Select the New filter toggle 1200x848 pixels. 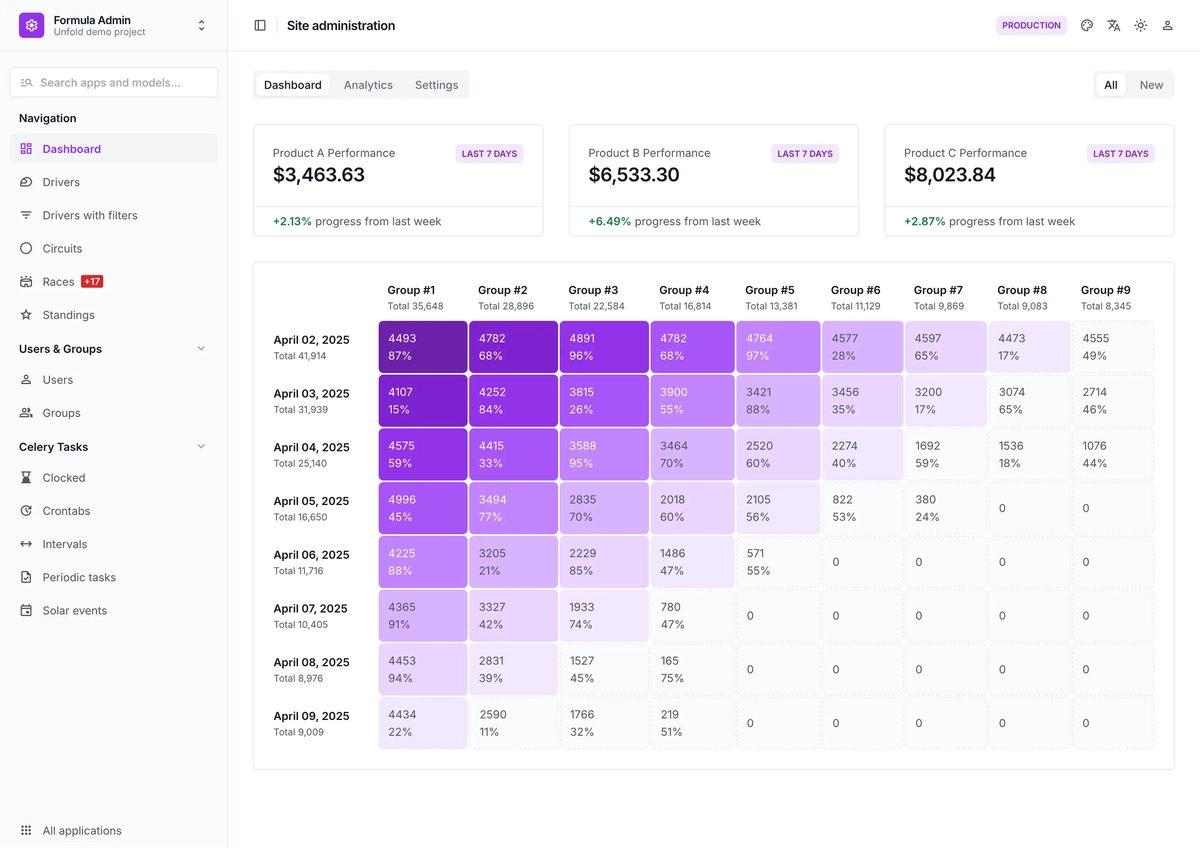coord(1151,85)
